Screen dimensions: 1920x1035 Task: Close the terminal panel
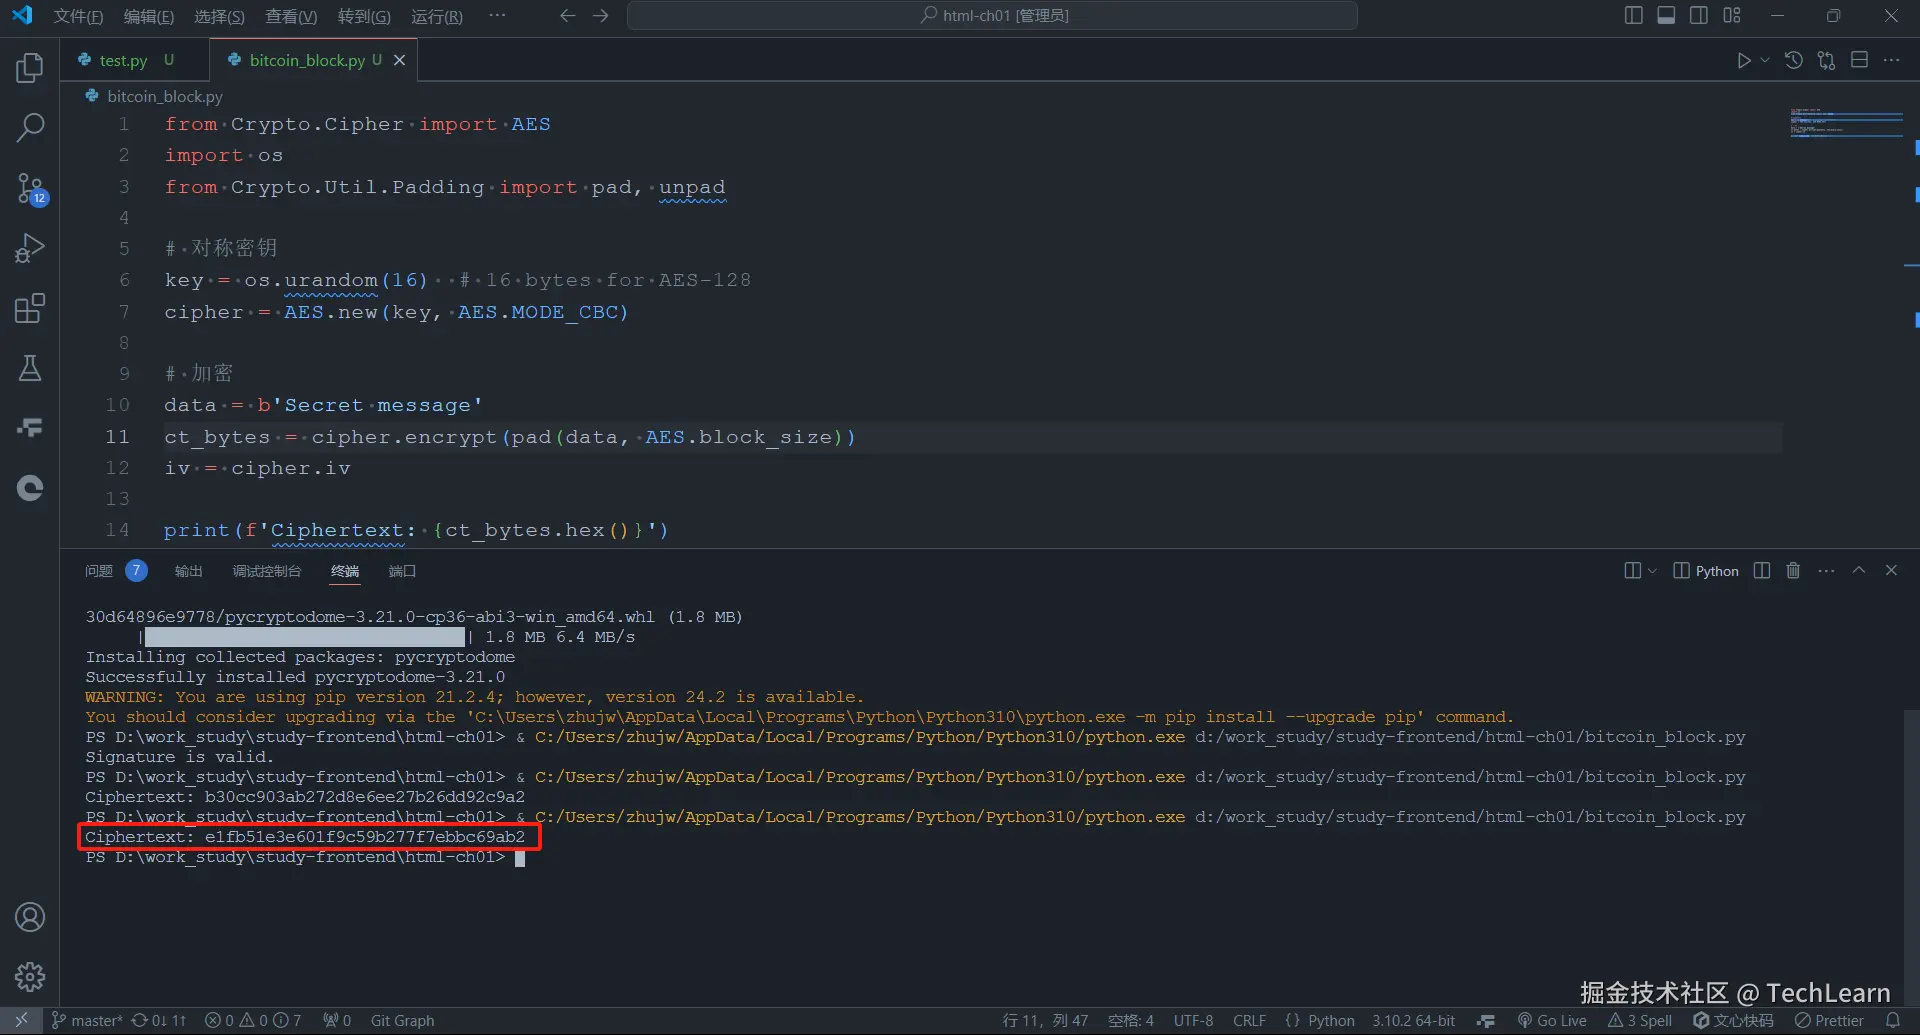1891,570
